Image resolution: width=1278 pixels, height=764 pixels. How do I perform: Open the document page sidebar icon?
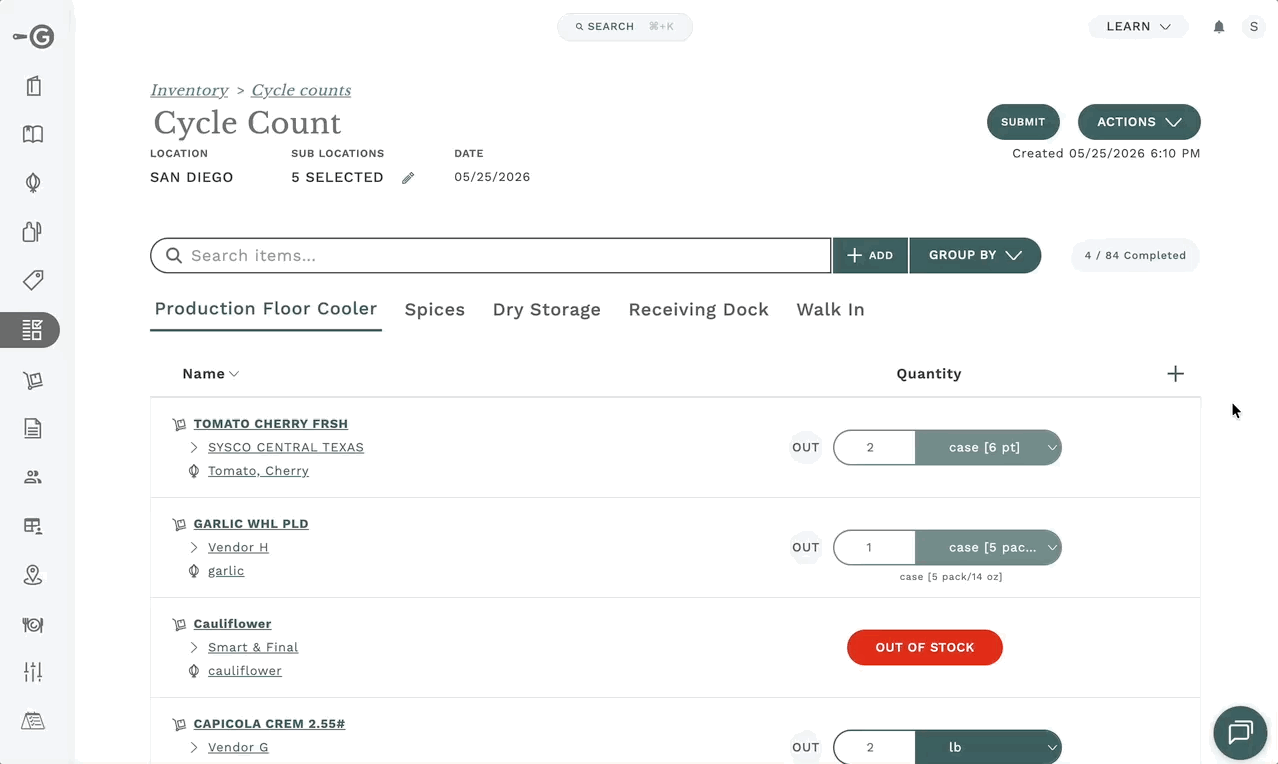pyautogui.click(x=33, y=429)
